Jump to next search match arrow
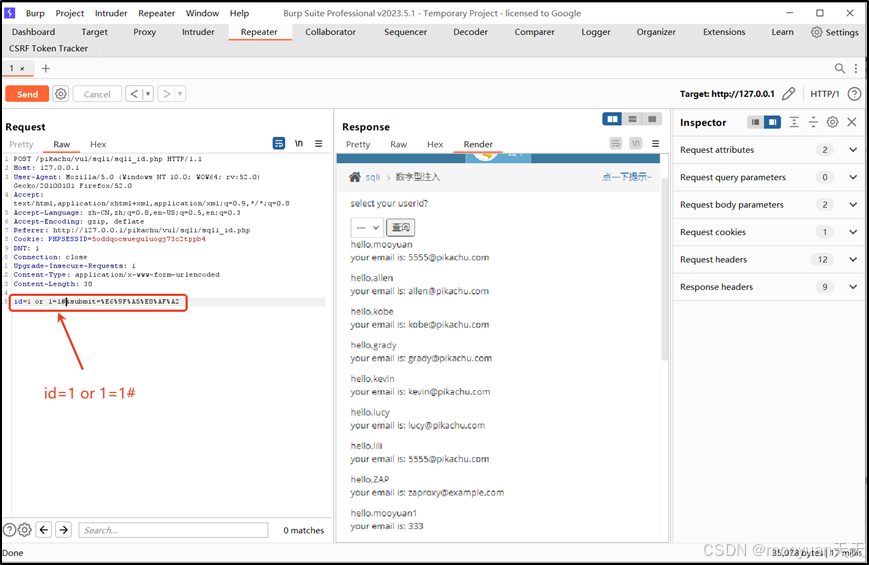This screenshot has width=869, height=565. point(64,530)
